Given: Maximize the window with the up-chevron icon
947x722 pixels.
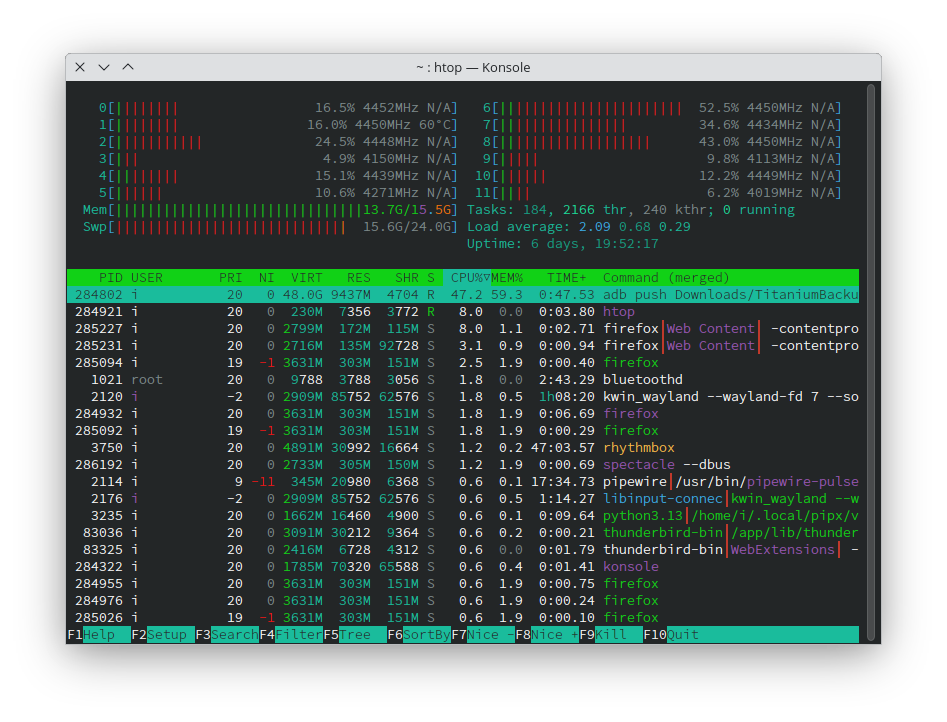Looking at the screenshot, I should click(127, 67).
